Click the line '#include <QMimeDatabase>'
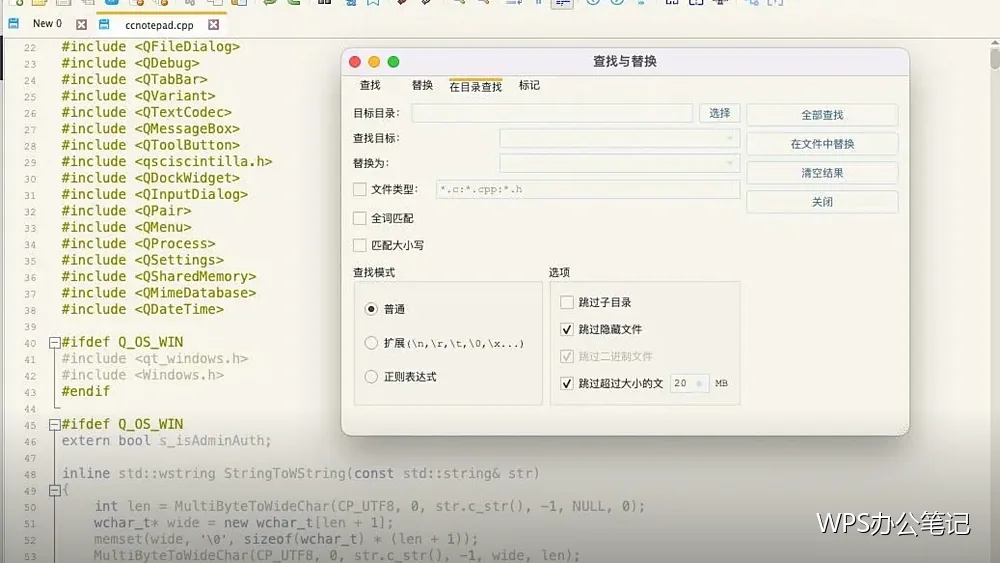The image size is (1000, 563). coord(159,293)
